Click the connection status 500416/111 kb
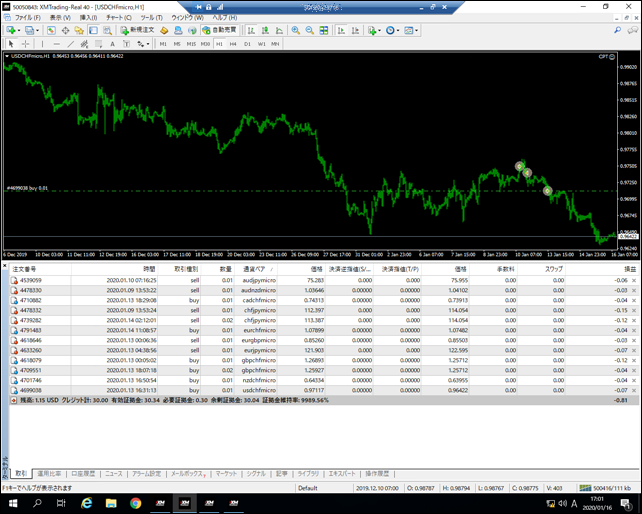 [x=606, y=488]
